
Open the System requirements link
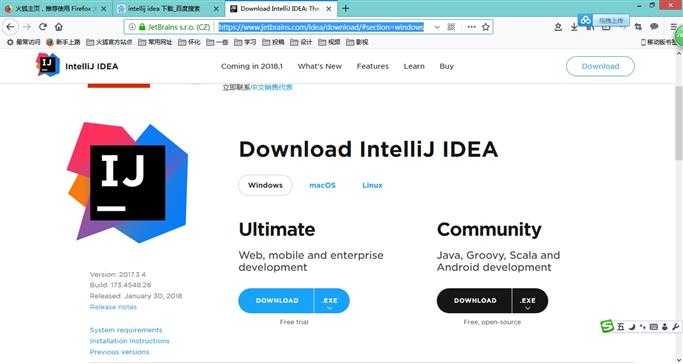(x=126, y=330)
